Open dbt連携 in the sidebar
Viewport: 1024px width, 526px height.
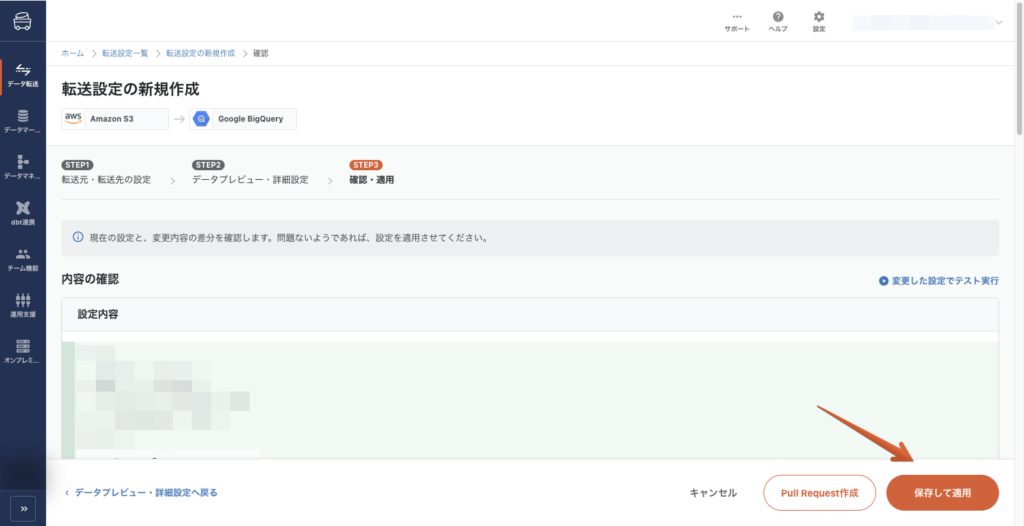coord(22,213)
